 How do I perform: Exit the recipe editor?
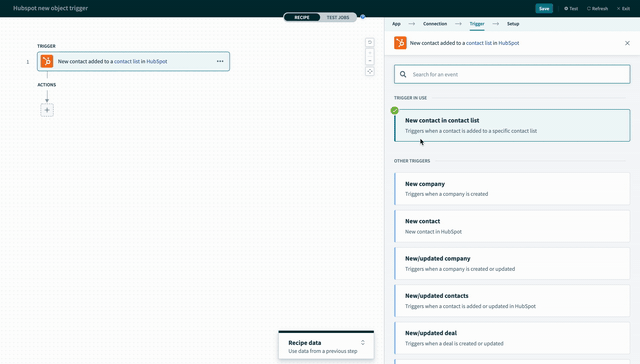click(x=623, y=9)
